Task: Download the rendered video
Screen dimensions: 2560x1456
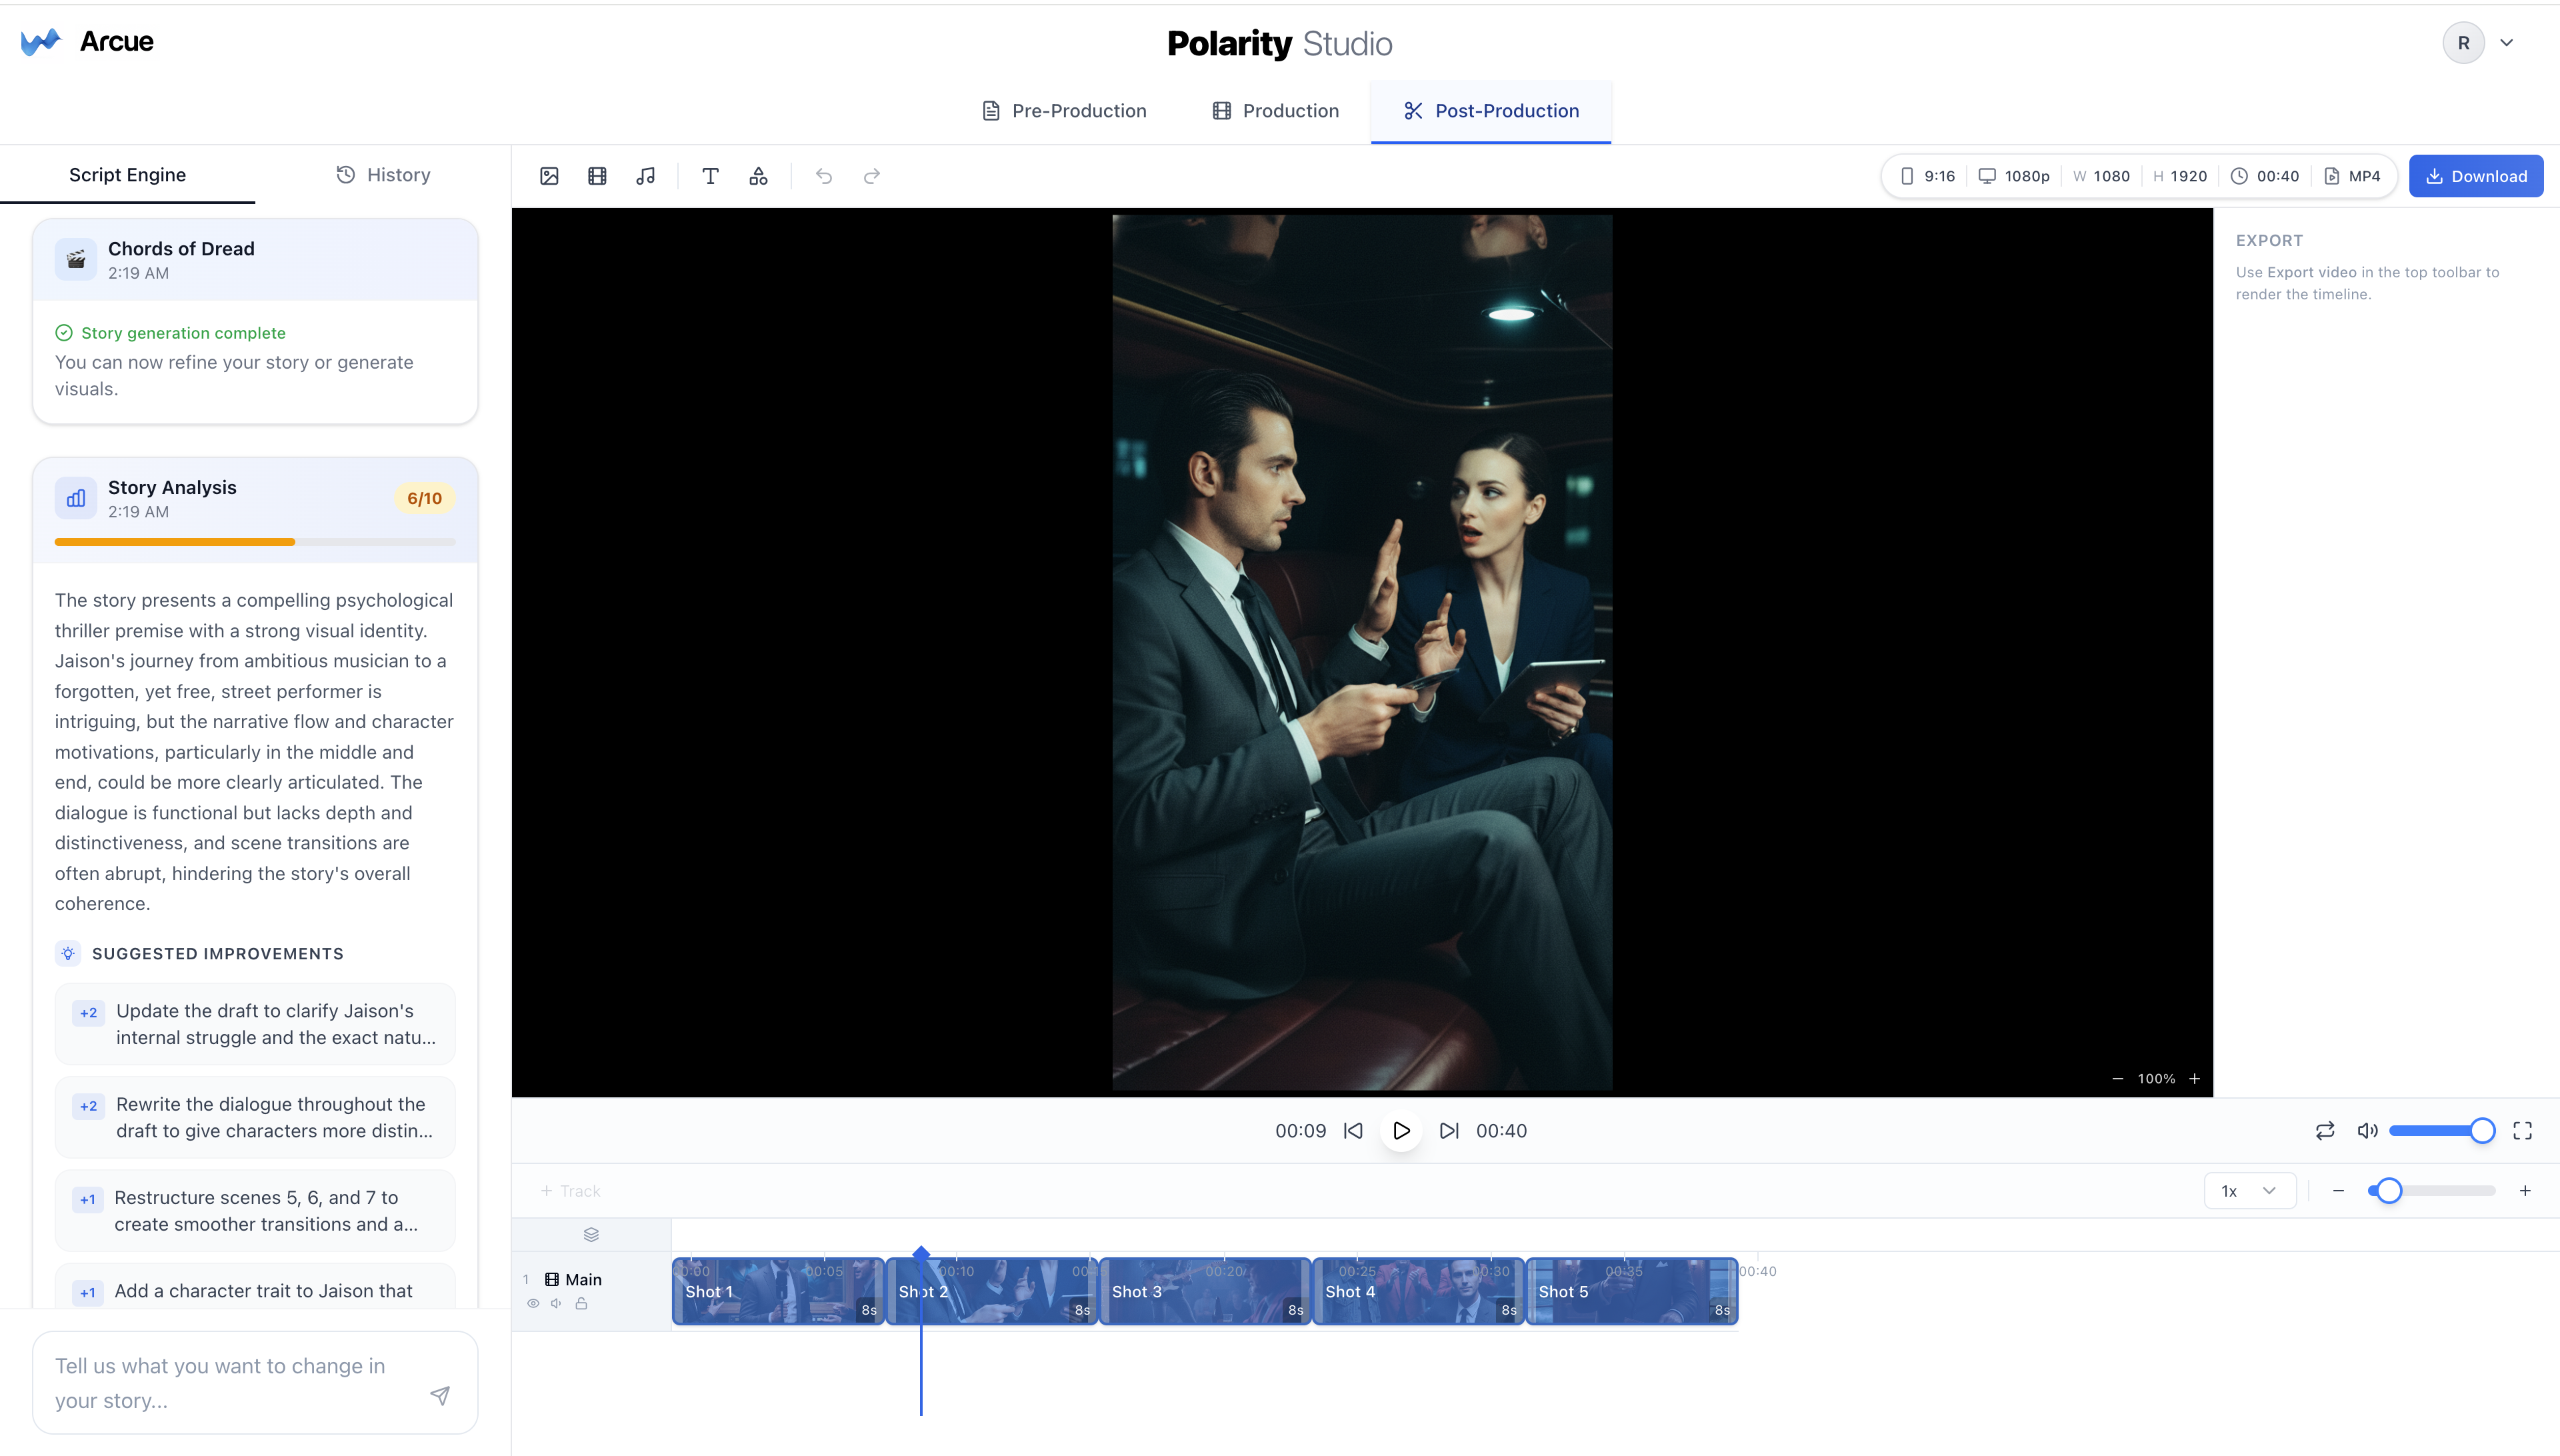Action: coord(2476,176)
